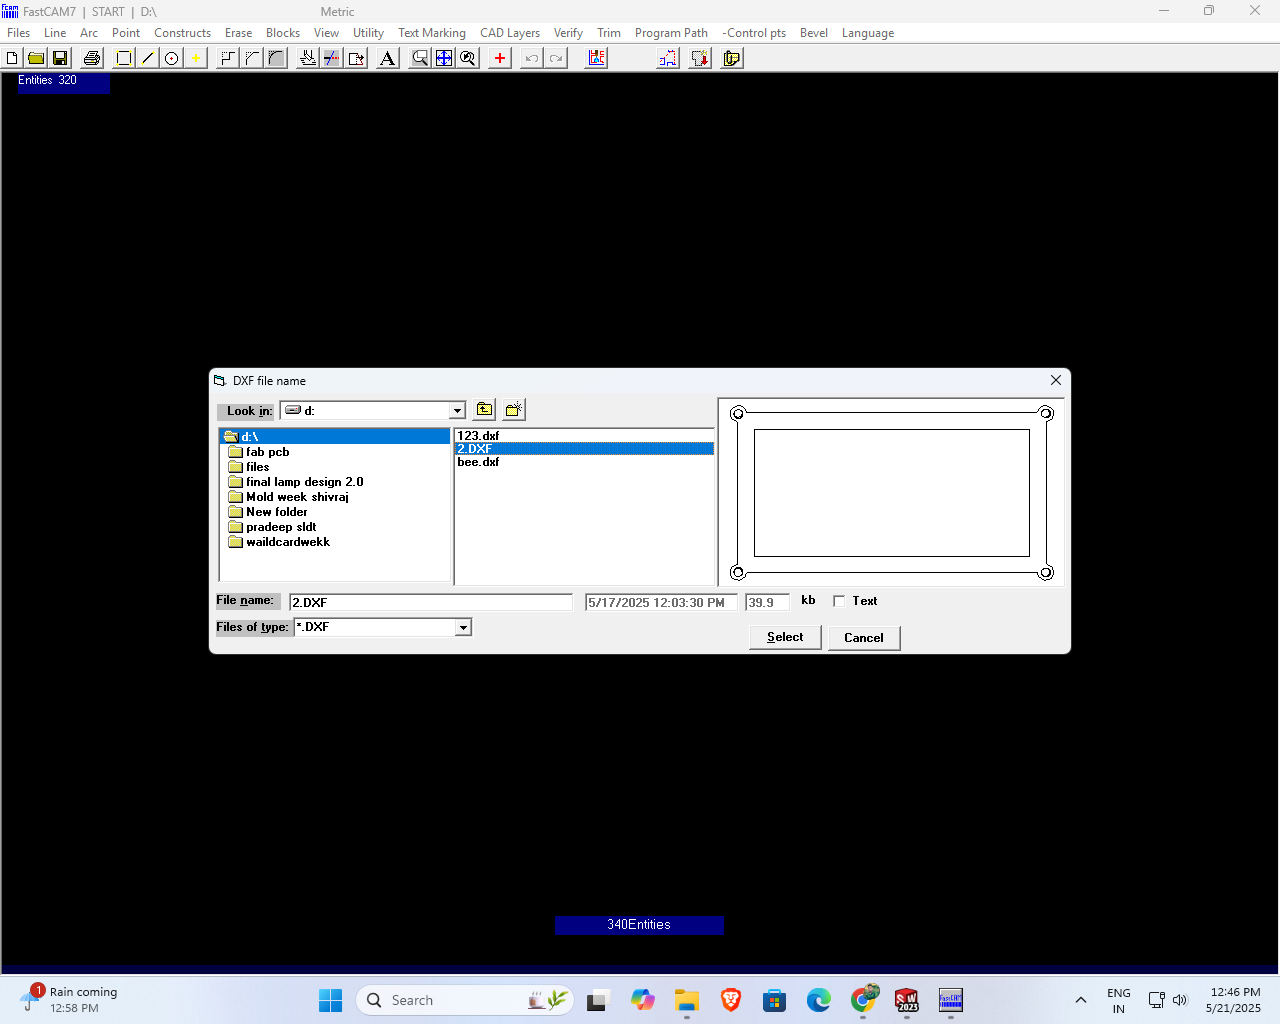This screenshot has height=1024, width=1280.
Task: Click the trim line icon with red slash
Action: [332, 58]
